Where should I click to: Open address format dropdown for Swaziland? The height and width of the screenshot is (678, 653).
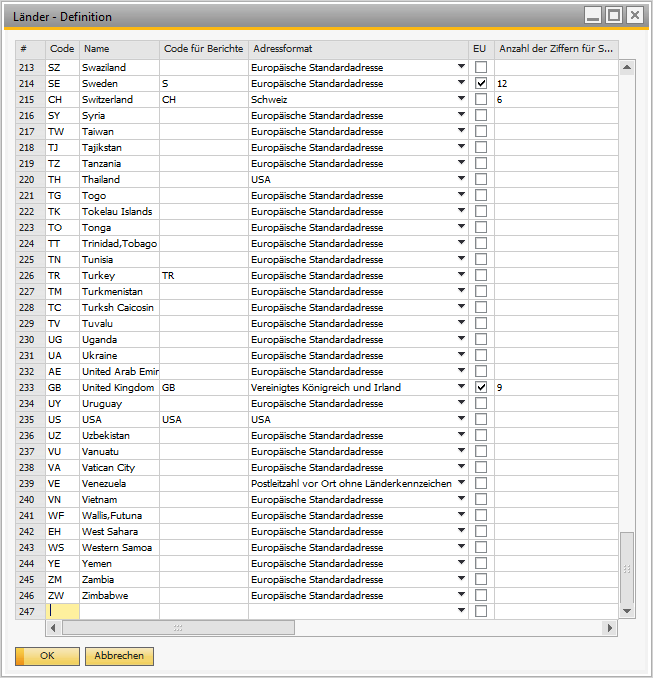(x=461, y=67)
